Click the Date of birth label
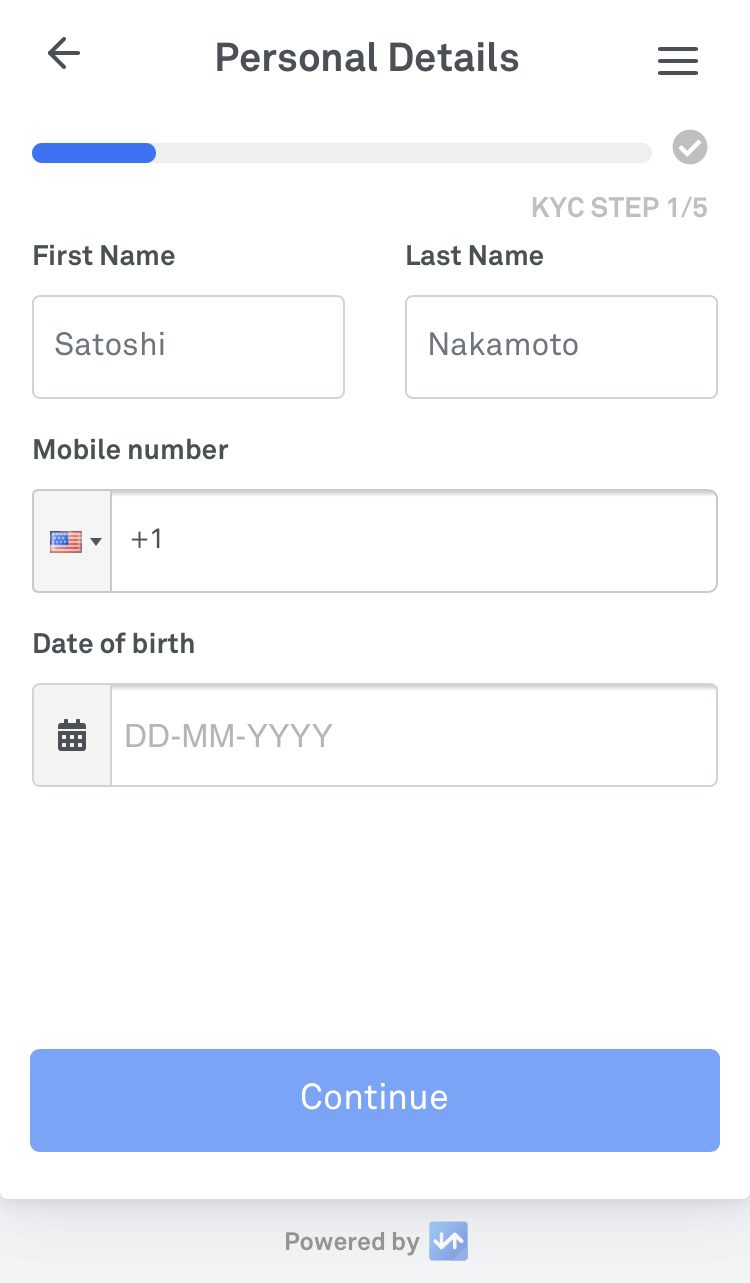Image resolution: width=750 pixels, height=1283 pixels. (x=114, y=643)
